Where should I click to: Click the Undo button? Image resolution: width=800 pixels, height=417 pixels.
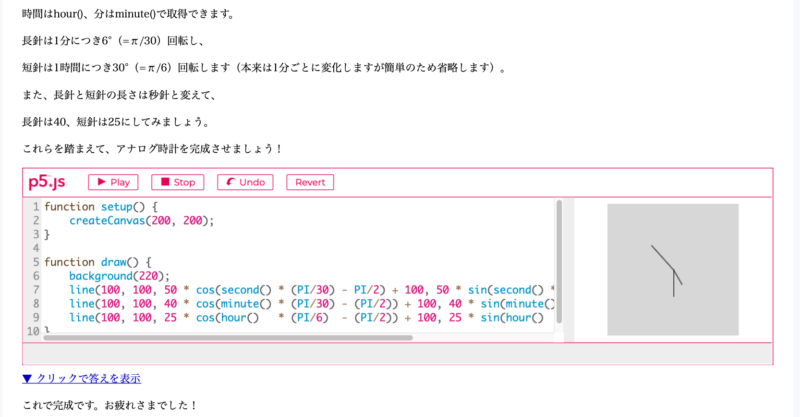point(245,182)
